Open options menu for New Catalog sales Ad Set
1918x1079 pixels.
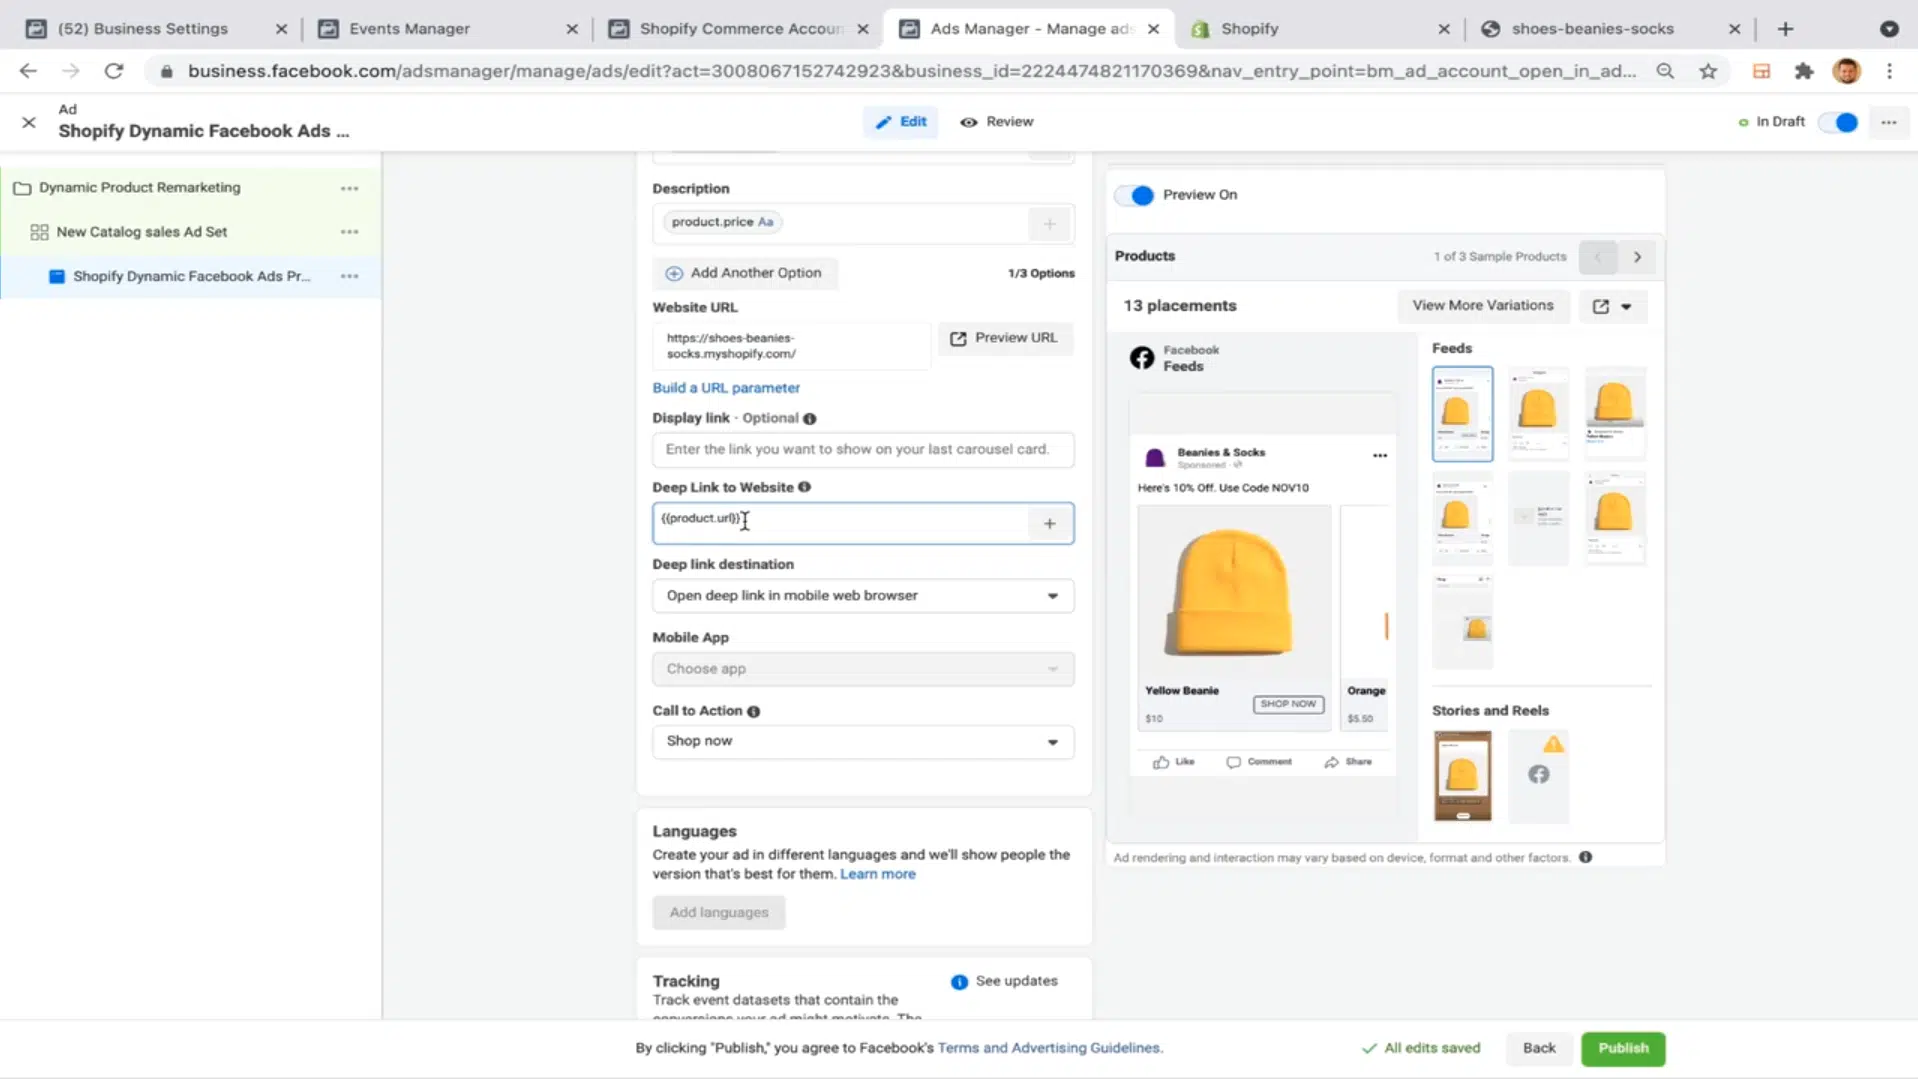(x=349, y=231)
